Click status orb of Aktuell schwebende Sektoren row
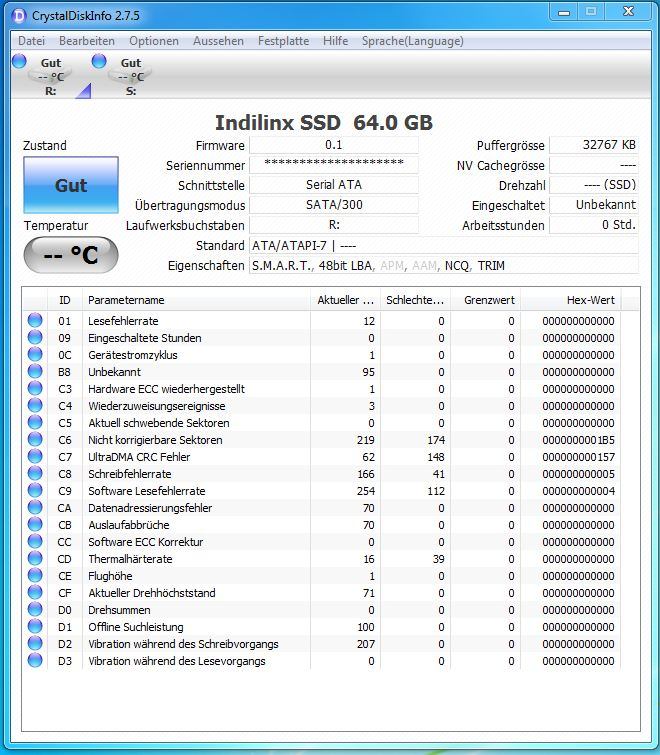Screen dimensions: 660x755 tap(35, 422)
